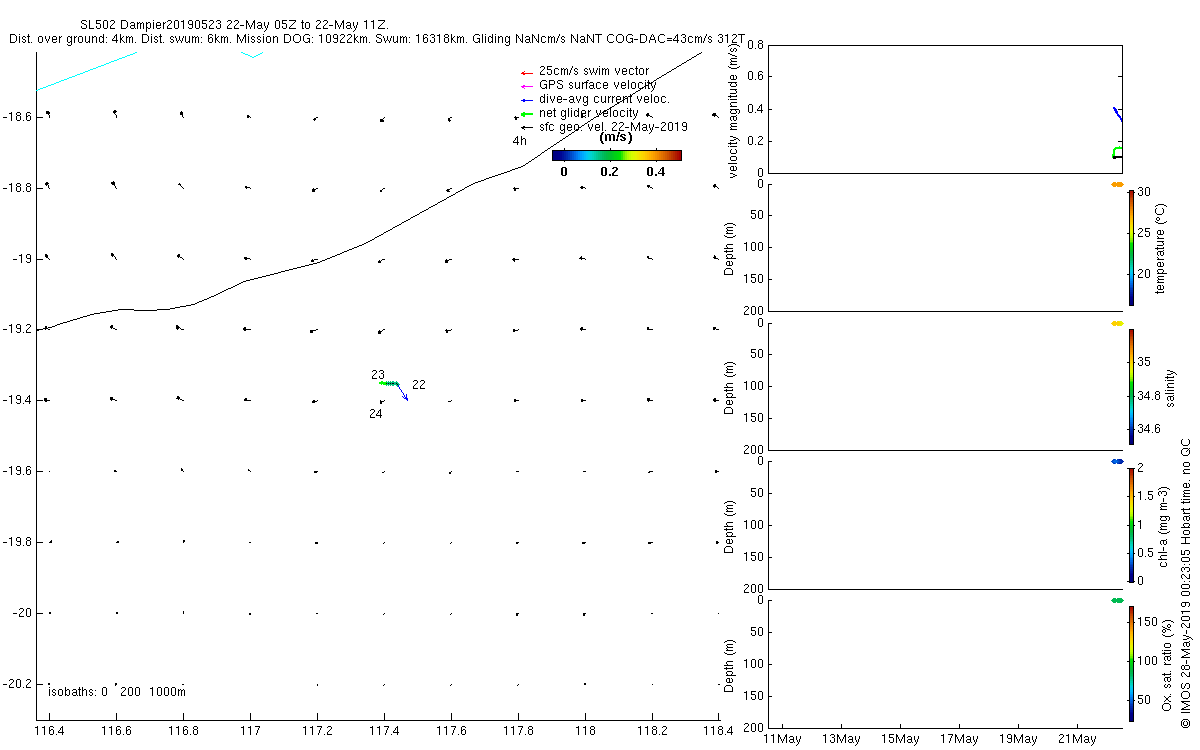Click latitude tick label '-19.2'
This screenshot has width=1200, height=750.
pyautogui.click(x=17, y=329)
